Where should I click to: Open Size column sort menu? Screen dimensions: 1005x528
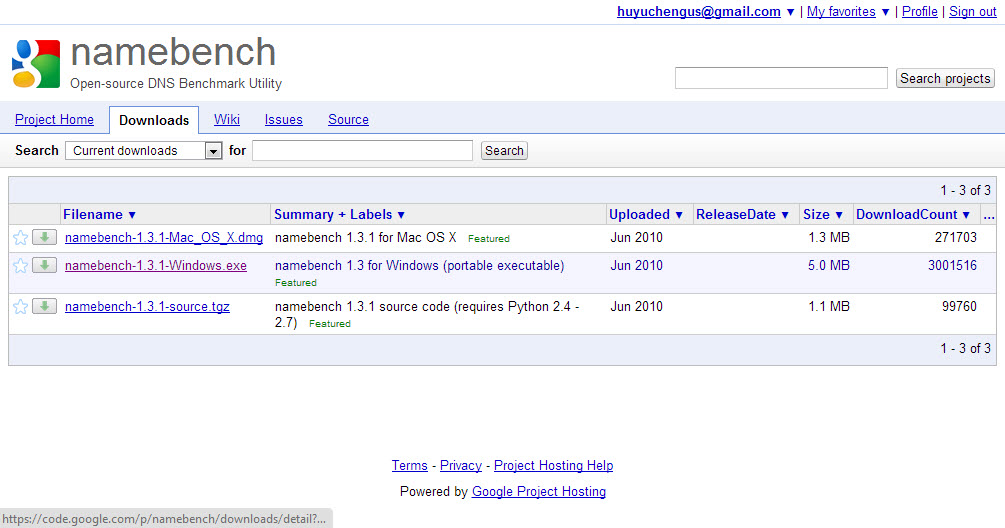(x=823, y=215)
